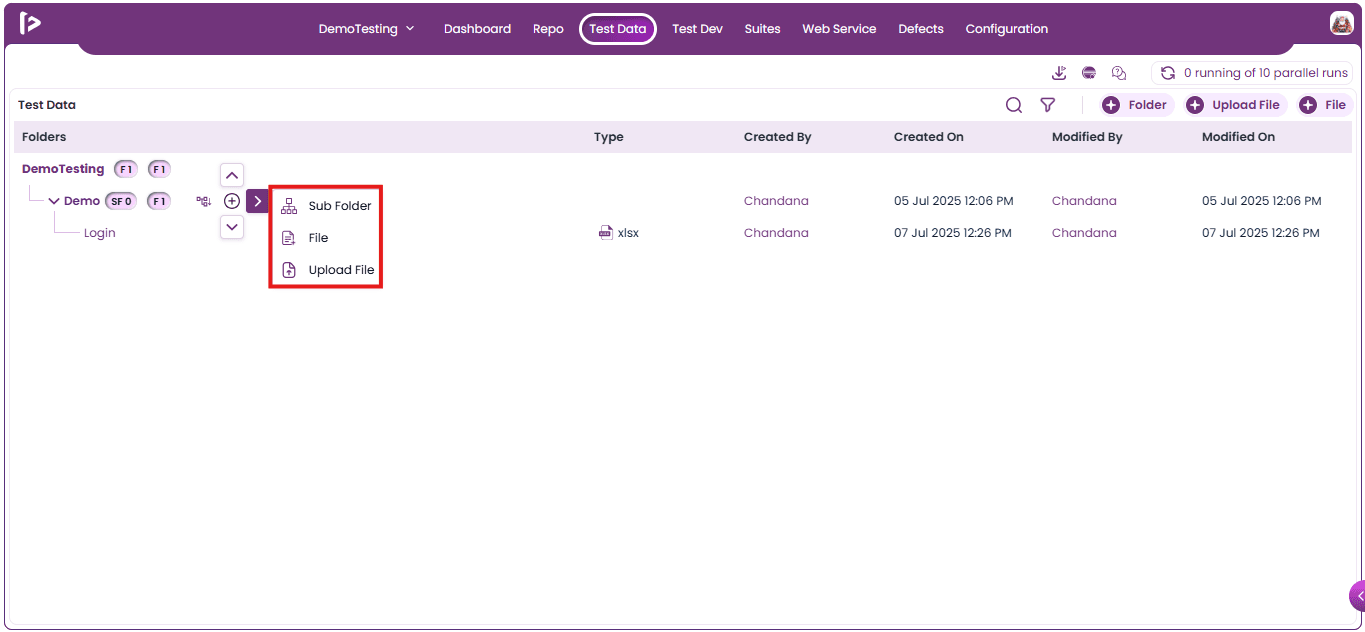Click Chandana under Modified By in Demo row
Viewport: 1365px width, 632px height.
click(x=1084, y=201)
